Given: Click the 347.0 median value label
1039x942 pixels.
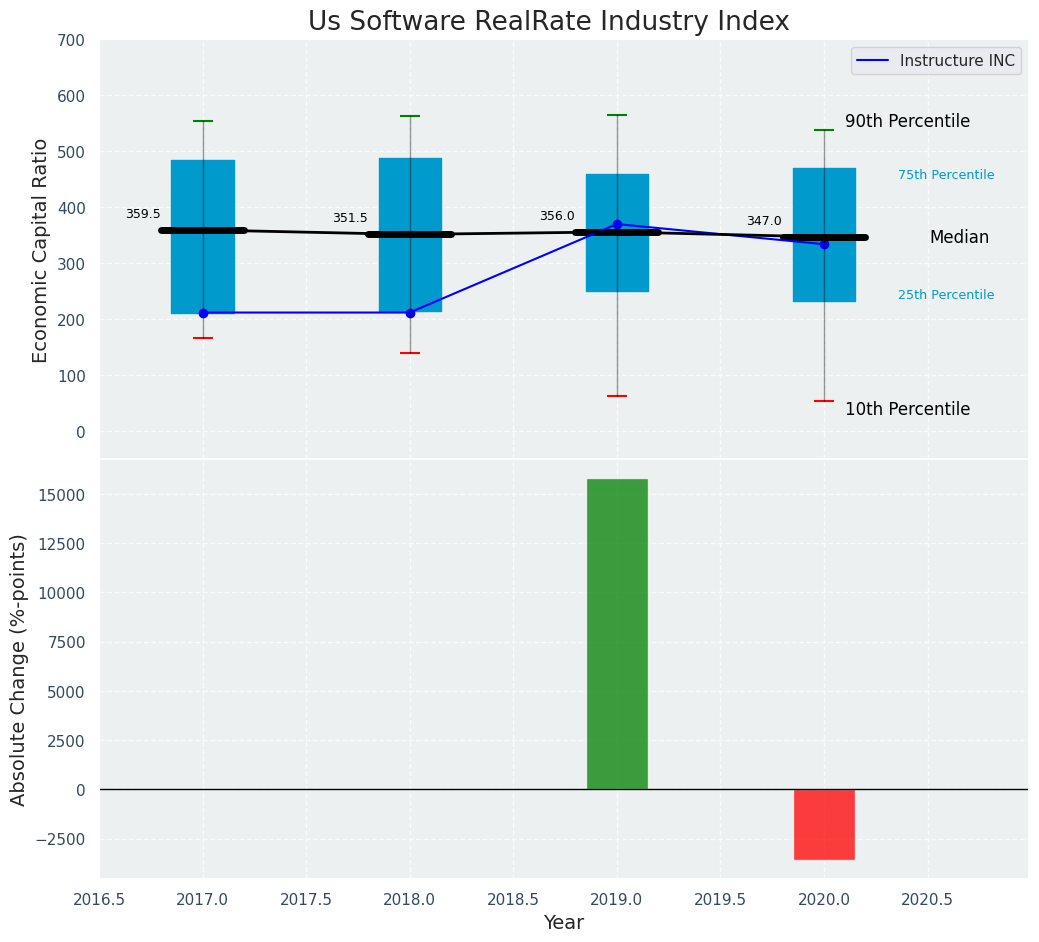Looking at the screenshot, I should [764, 221].
